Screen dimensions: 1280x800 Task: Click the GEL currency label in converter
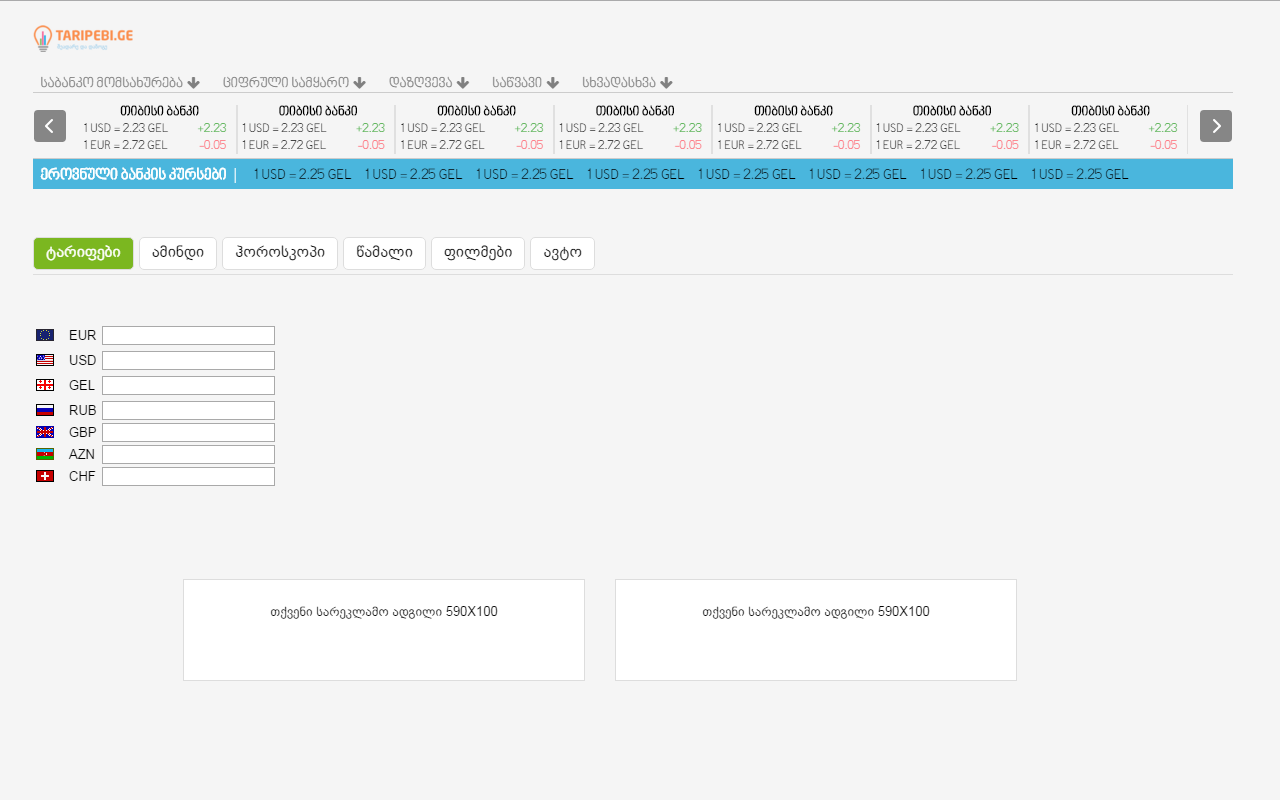(82, 385)
